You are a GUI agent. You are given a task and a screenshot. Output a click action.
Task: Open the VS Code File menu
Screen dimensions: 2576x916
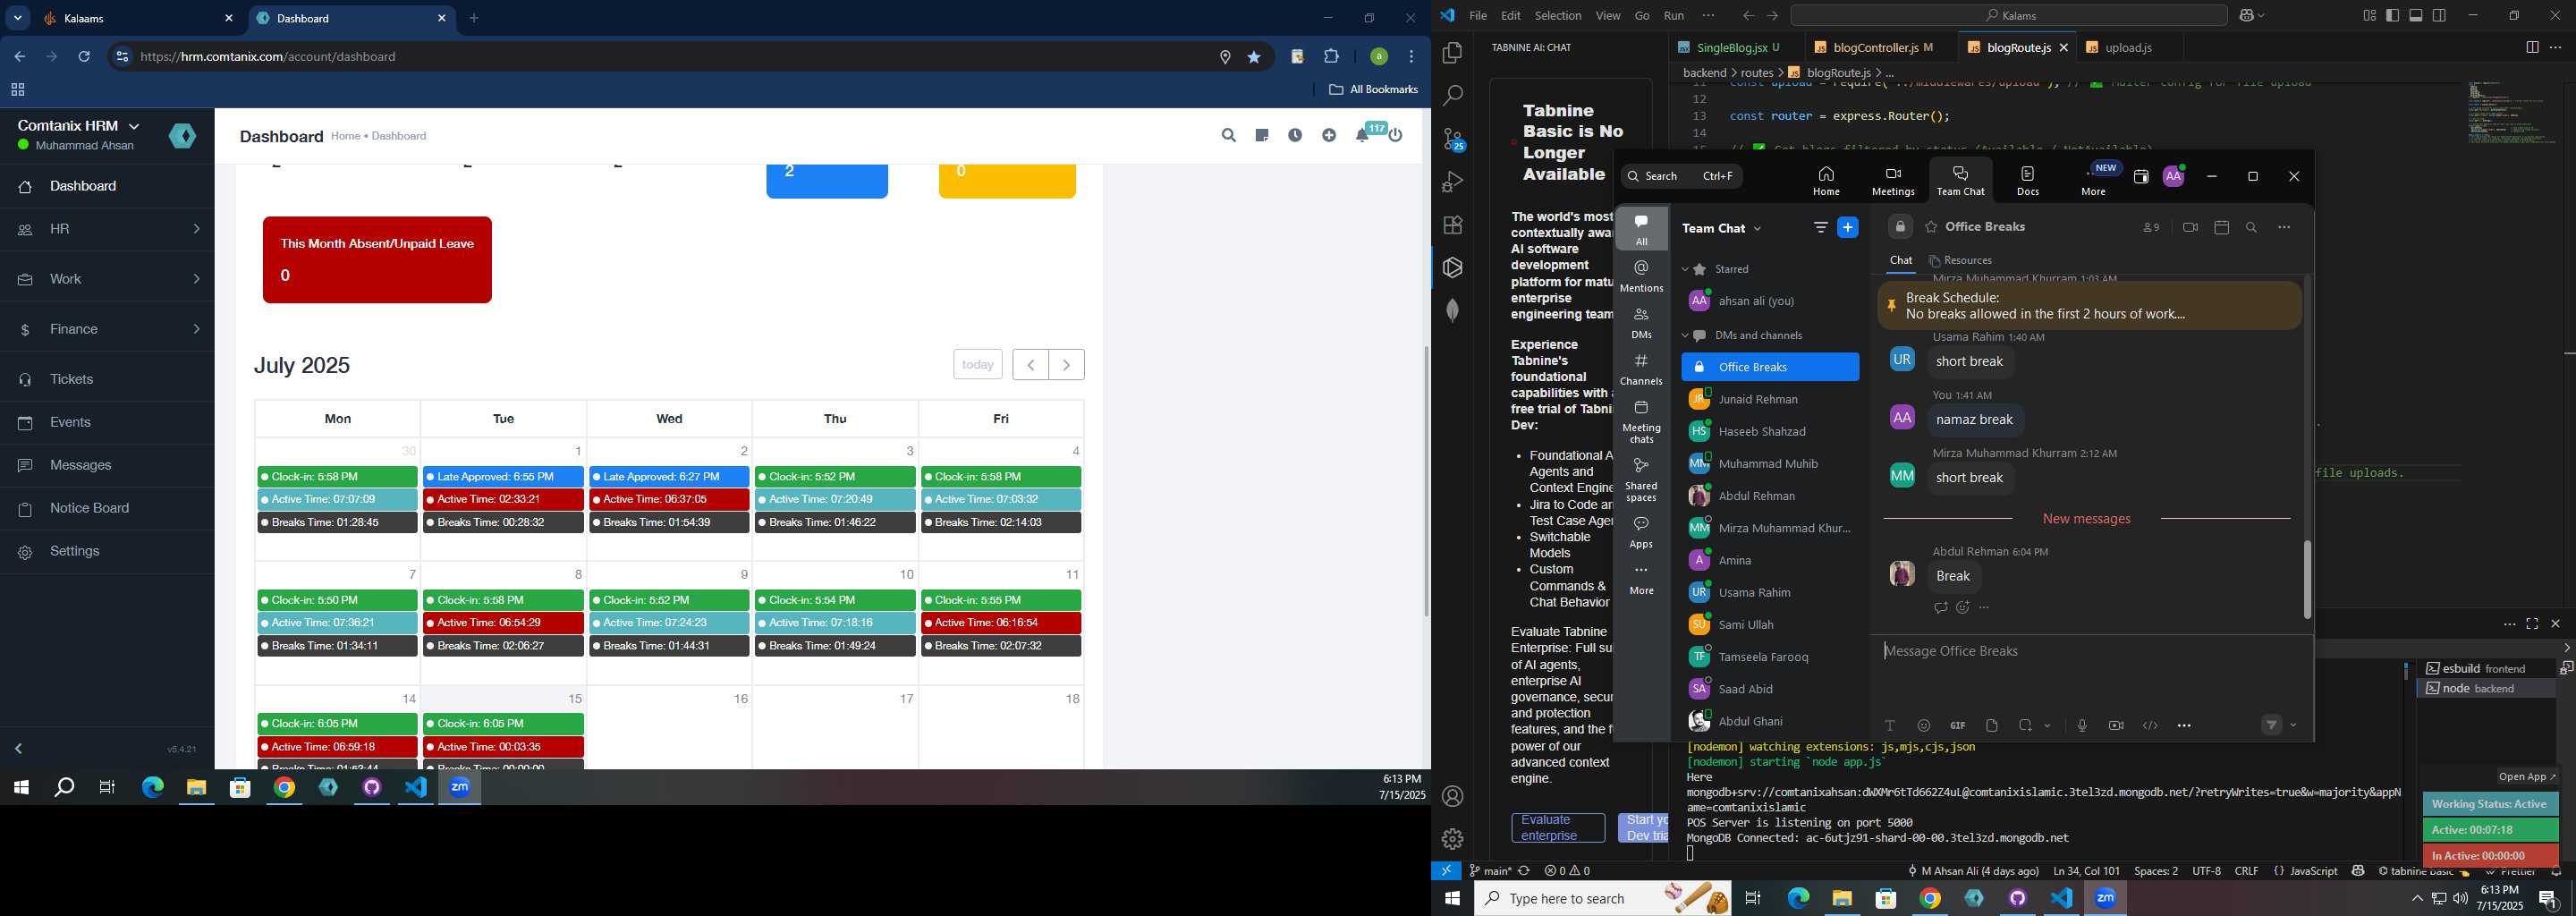[x=1478, y=16]
